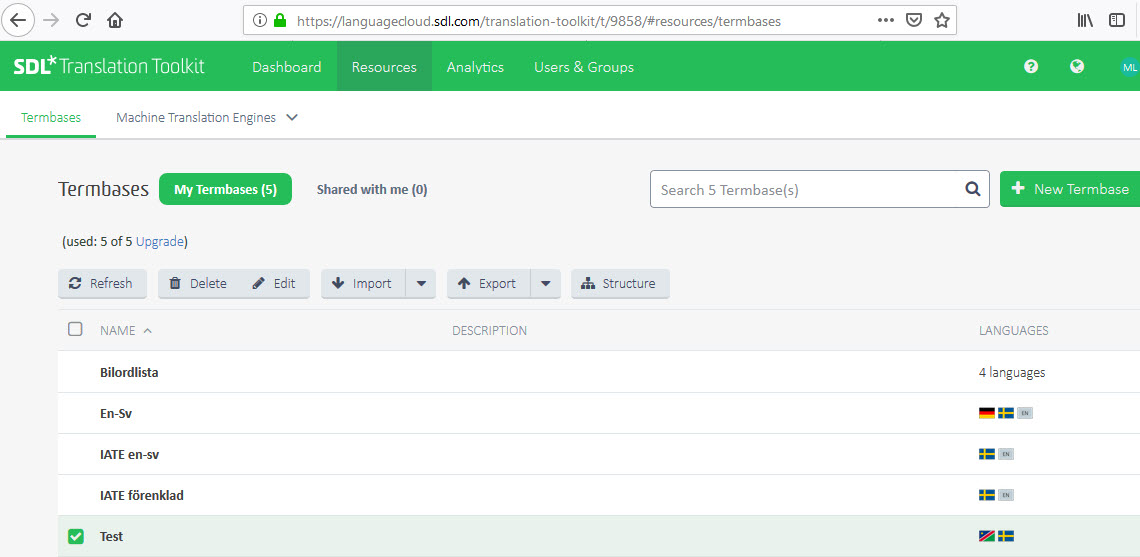Click the search magnifier icon
The width and height of the screenshot is (1140, 557).
(x=972, y=189)
